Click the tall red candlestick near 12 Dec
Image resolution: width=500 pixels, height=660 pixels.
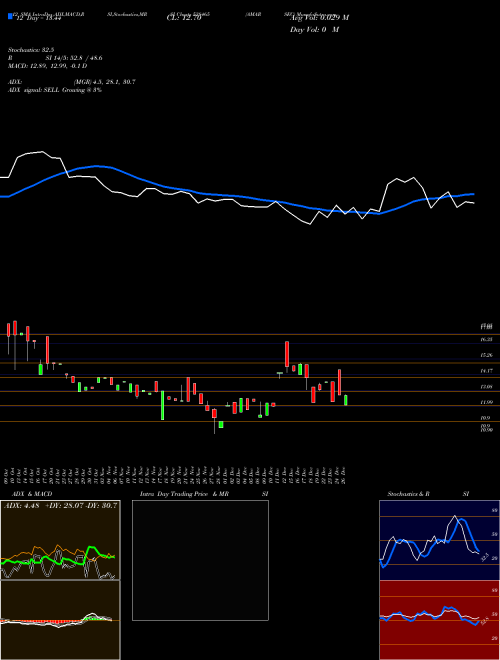coord(287,354)
